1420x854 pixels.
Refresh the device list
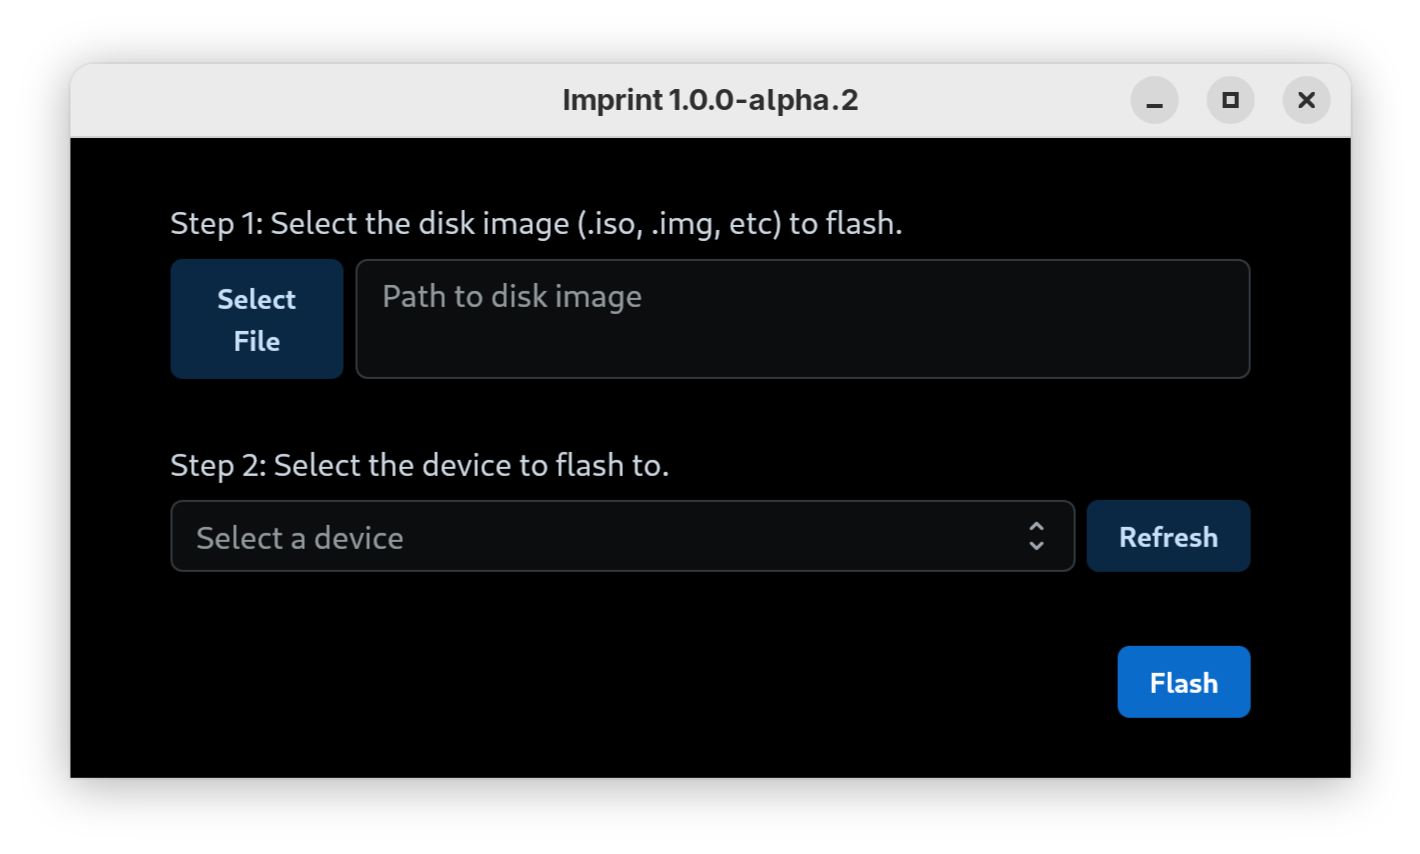[1168, 537]
